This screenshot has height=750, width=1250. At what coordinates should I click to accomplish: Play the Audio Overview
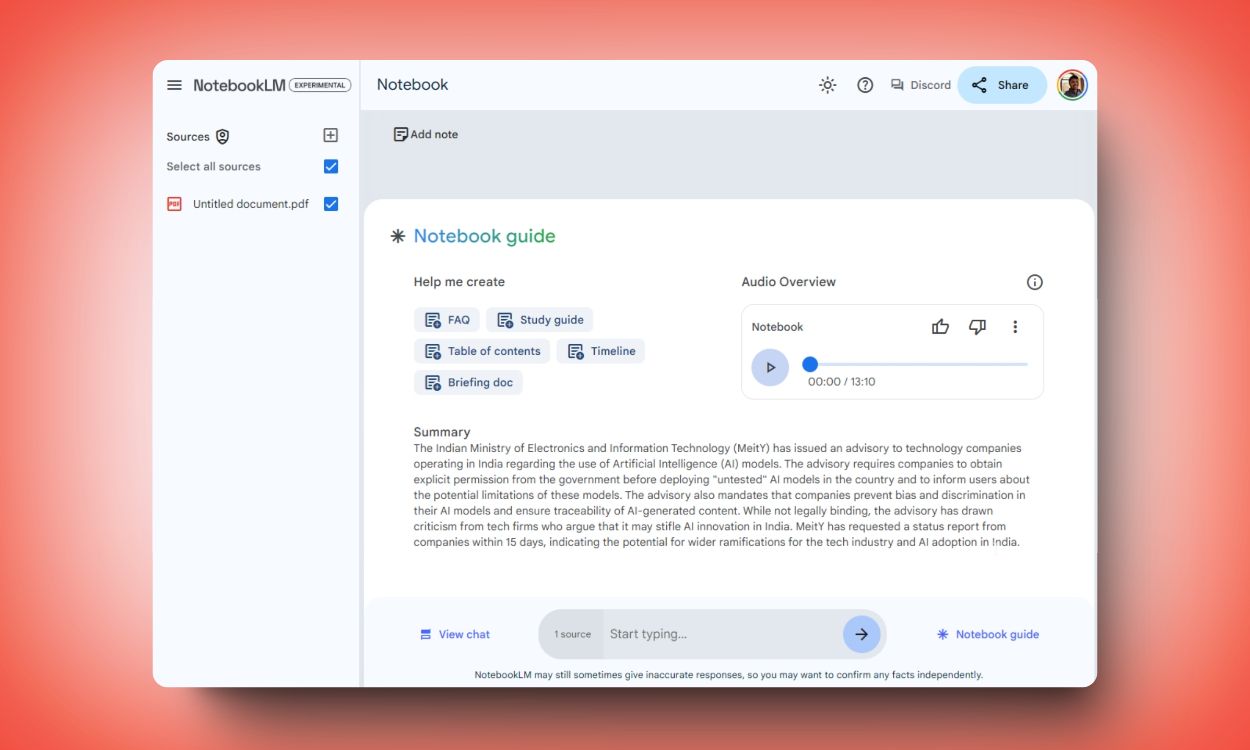[x=769, y=367]
